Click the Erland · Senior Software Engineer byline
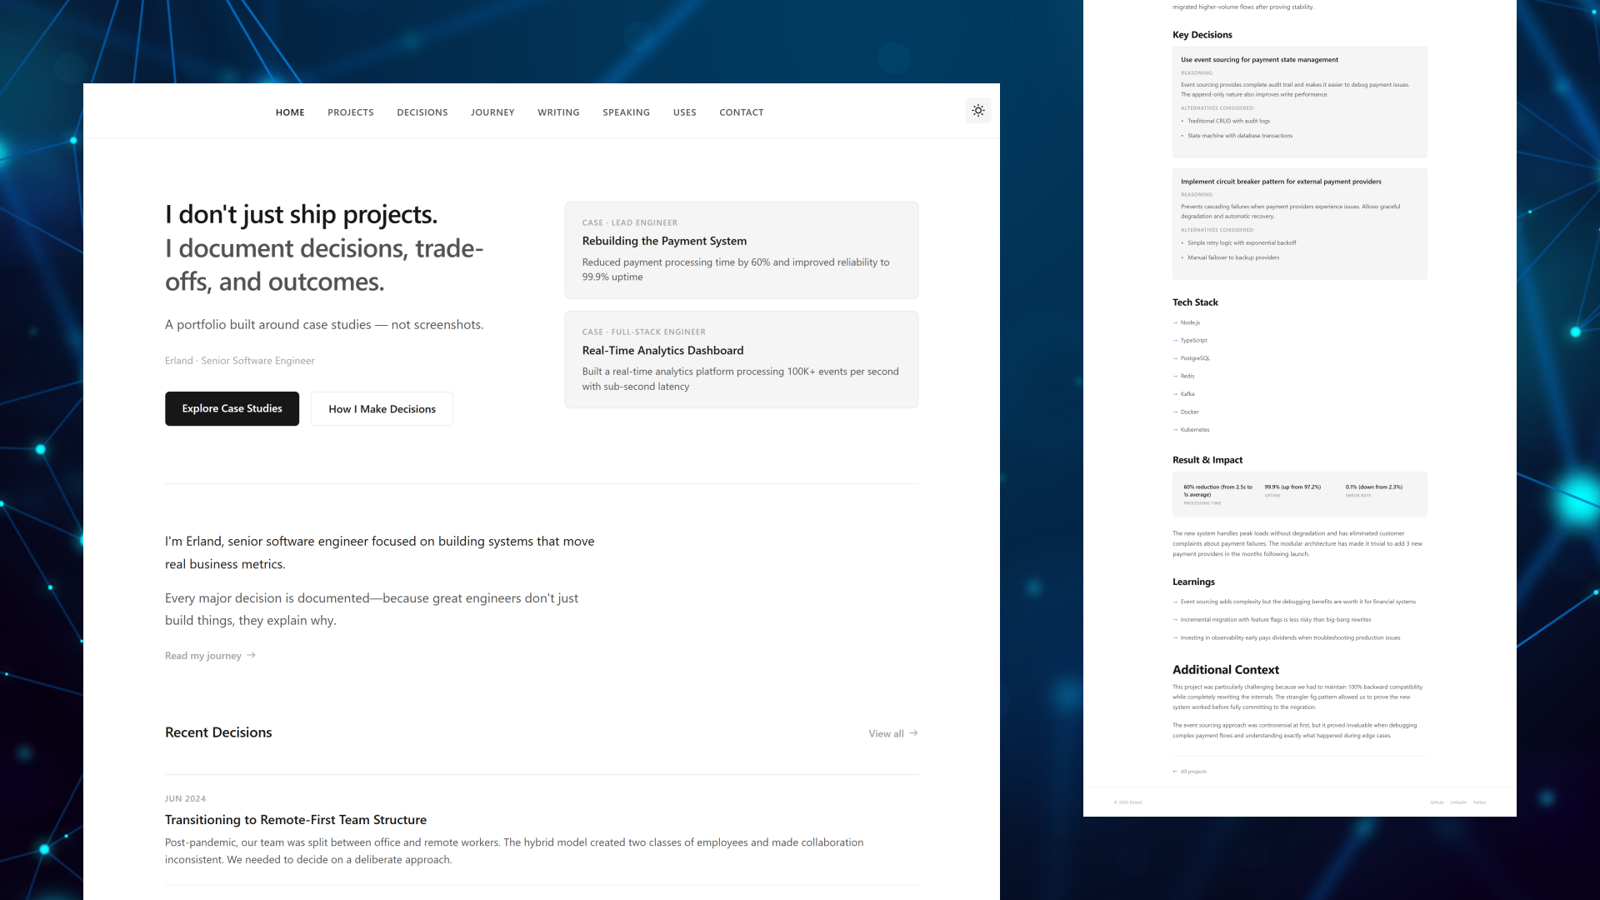The height and width of the screenshot is (900, 1600). [x=240, y=360]
